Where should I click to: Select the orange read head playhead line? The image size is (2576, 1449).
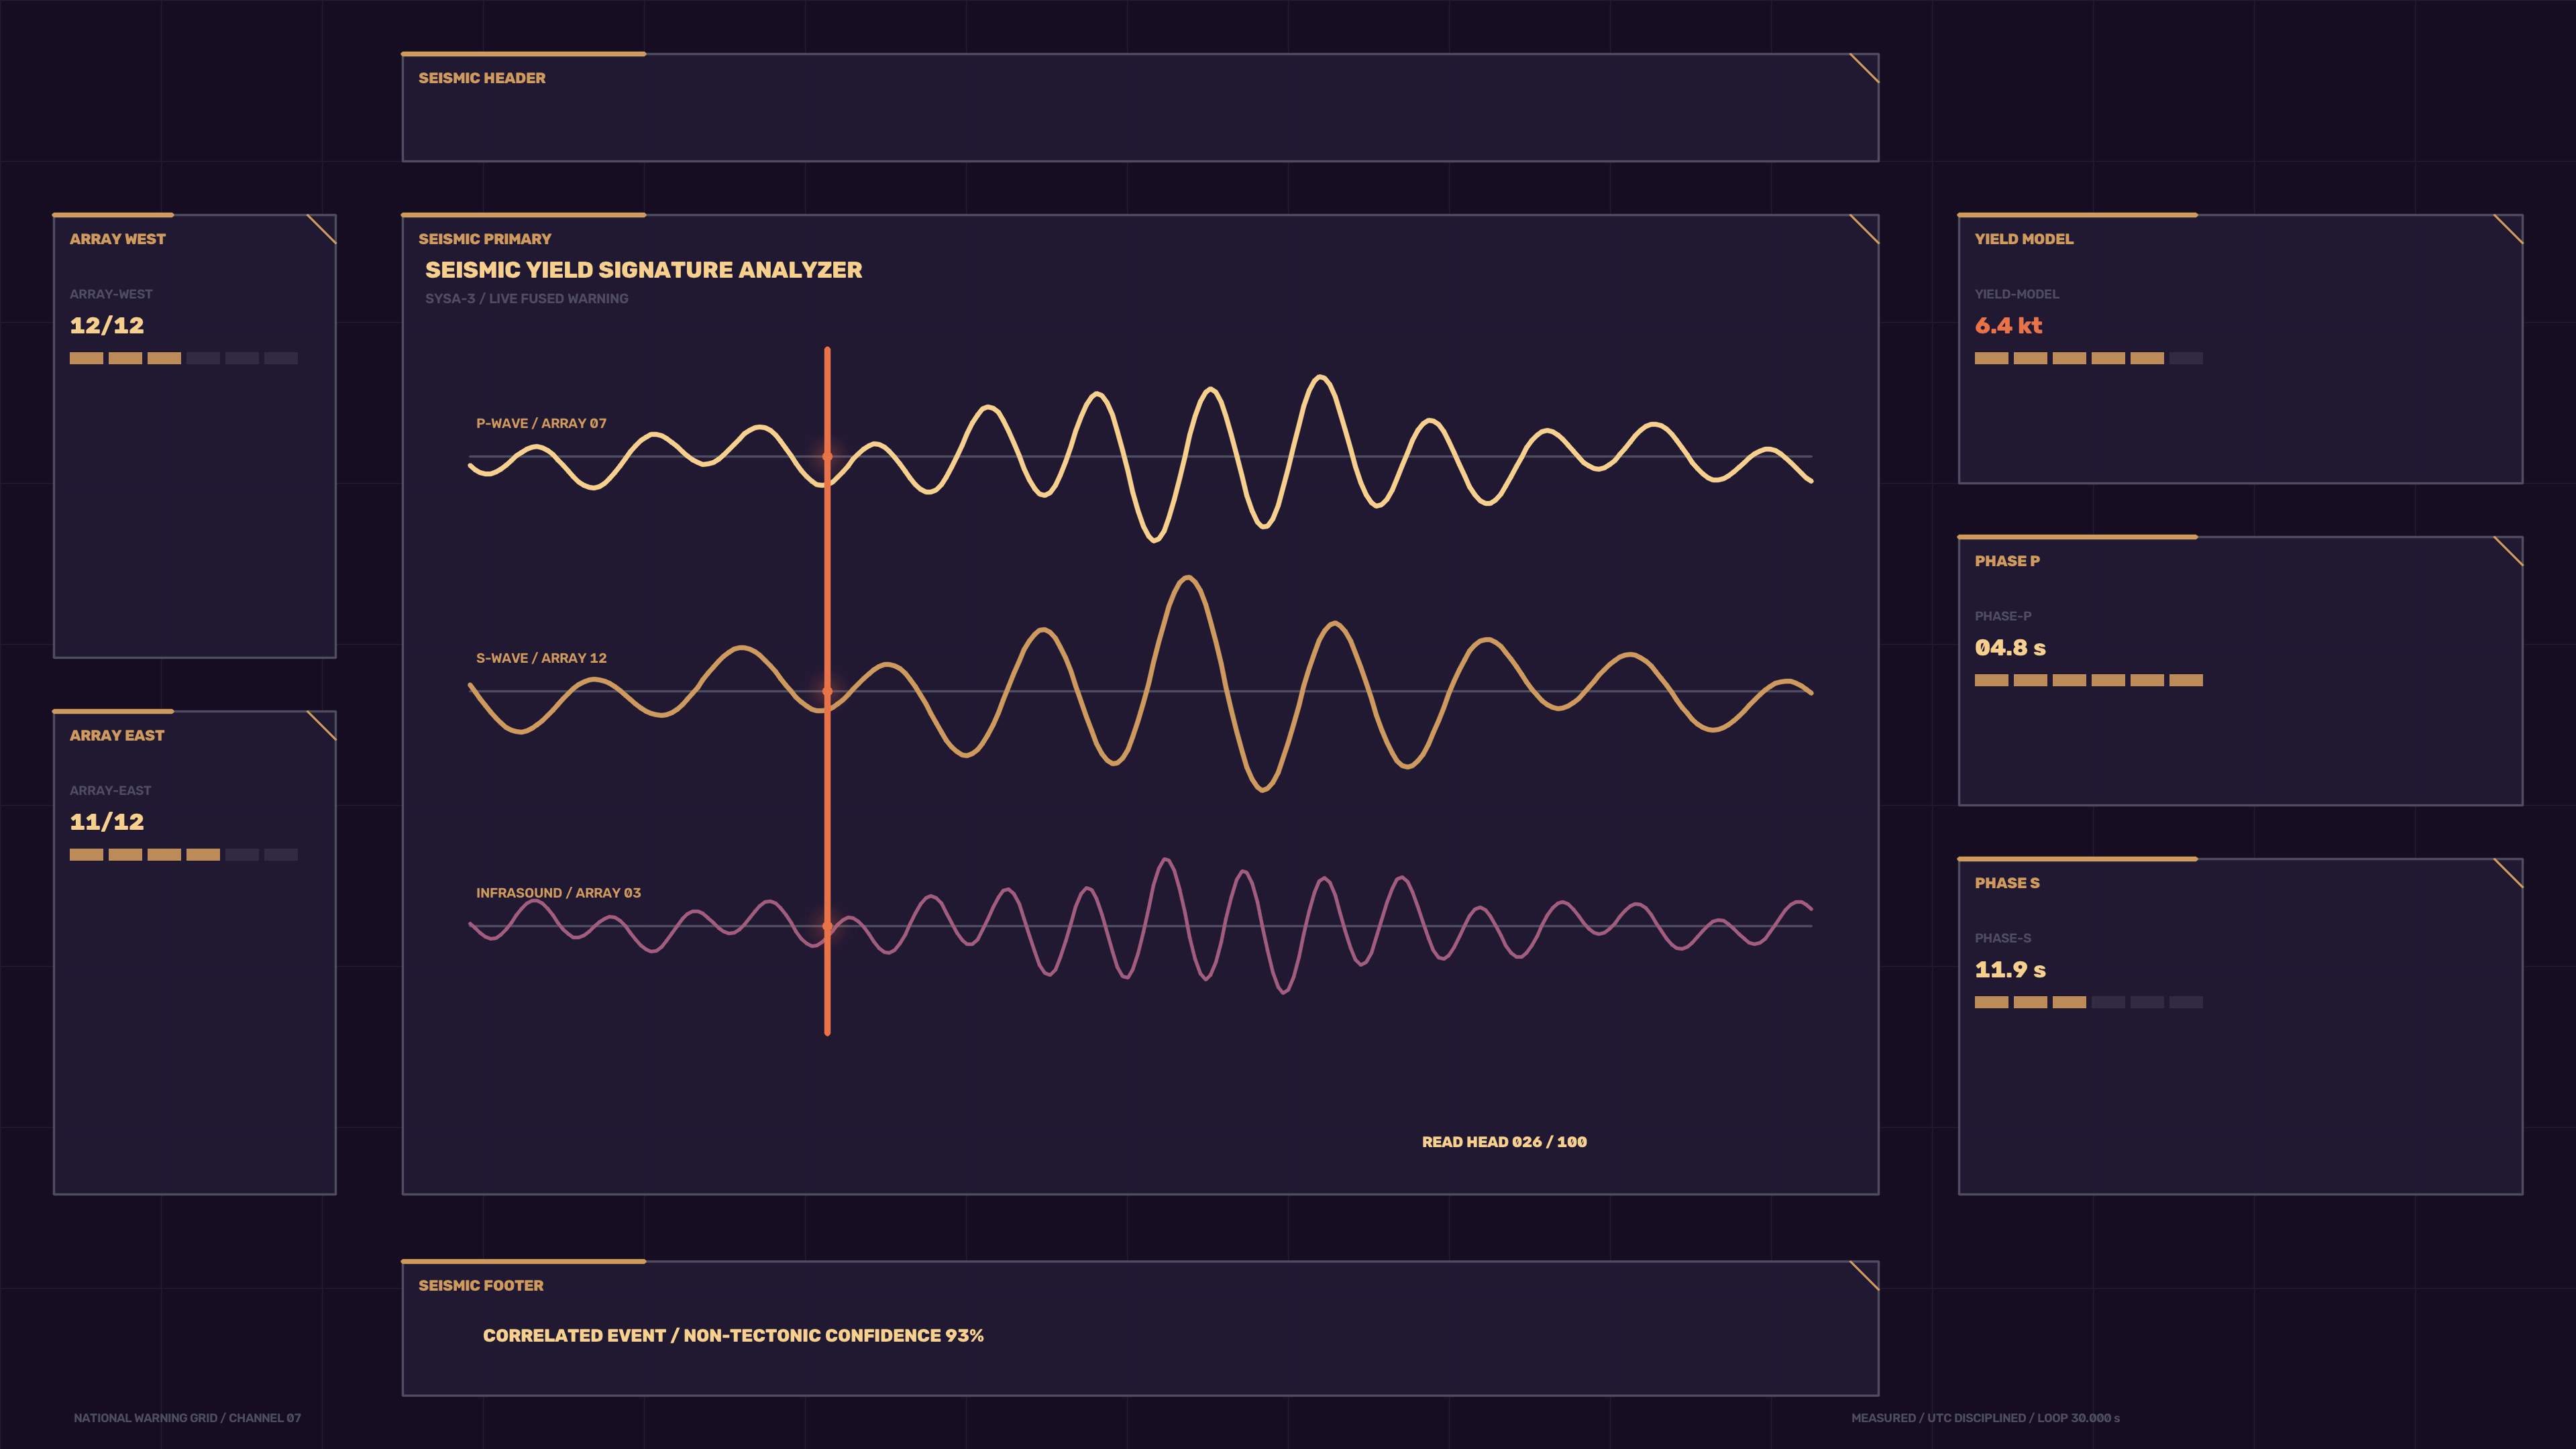(x=827, y=691)
